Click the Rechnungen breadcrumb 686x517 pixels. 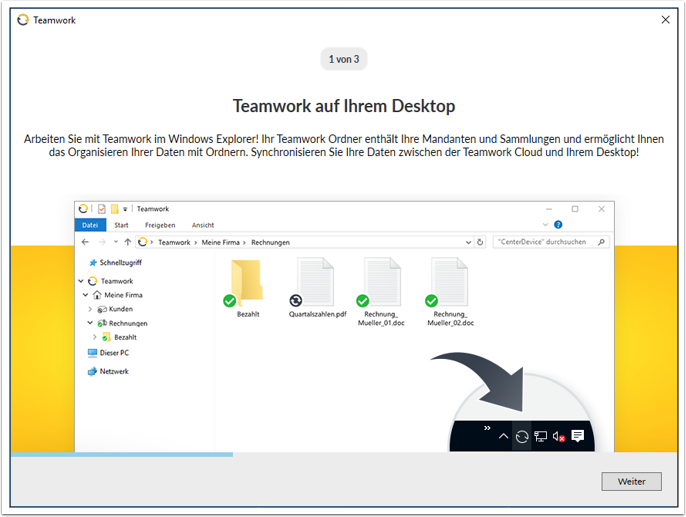pos(270,242)
